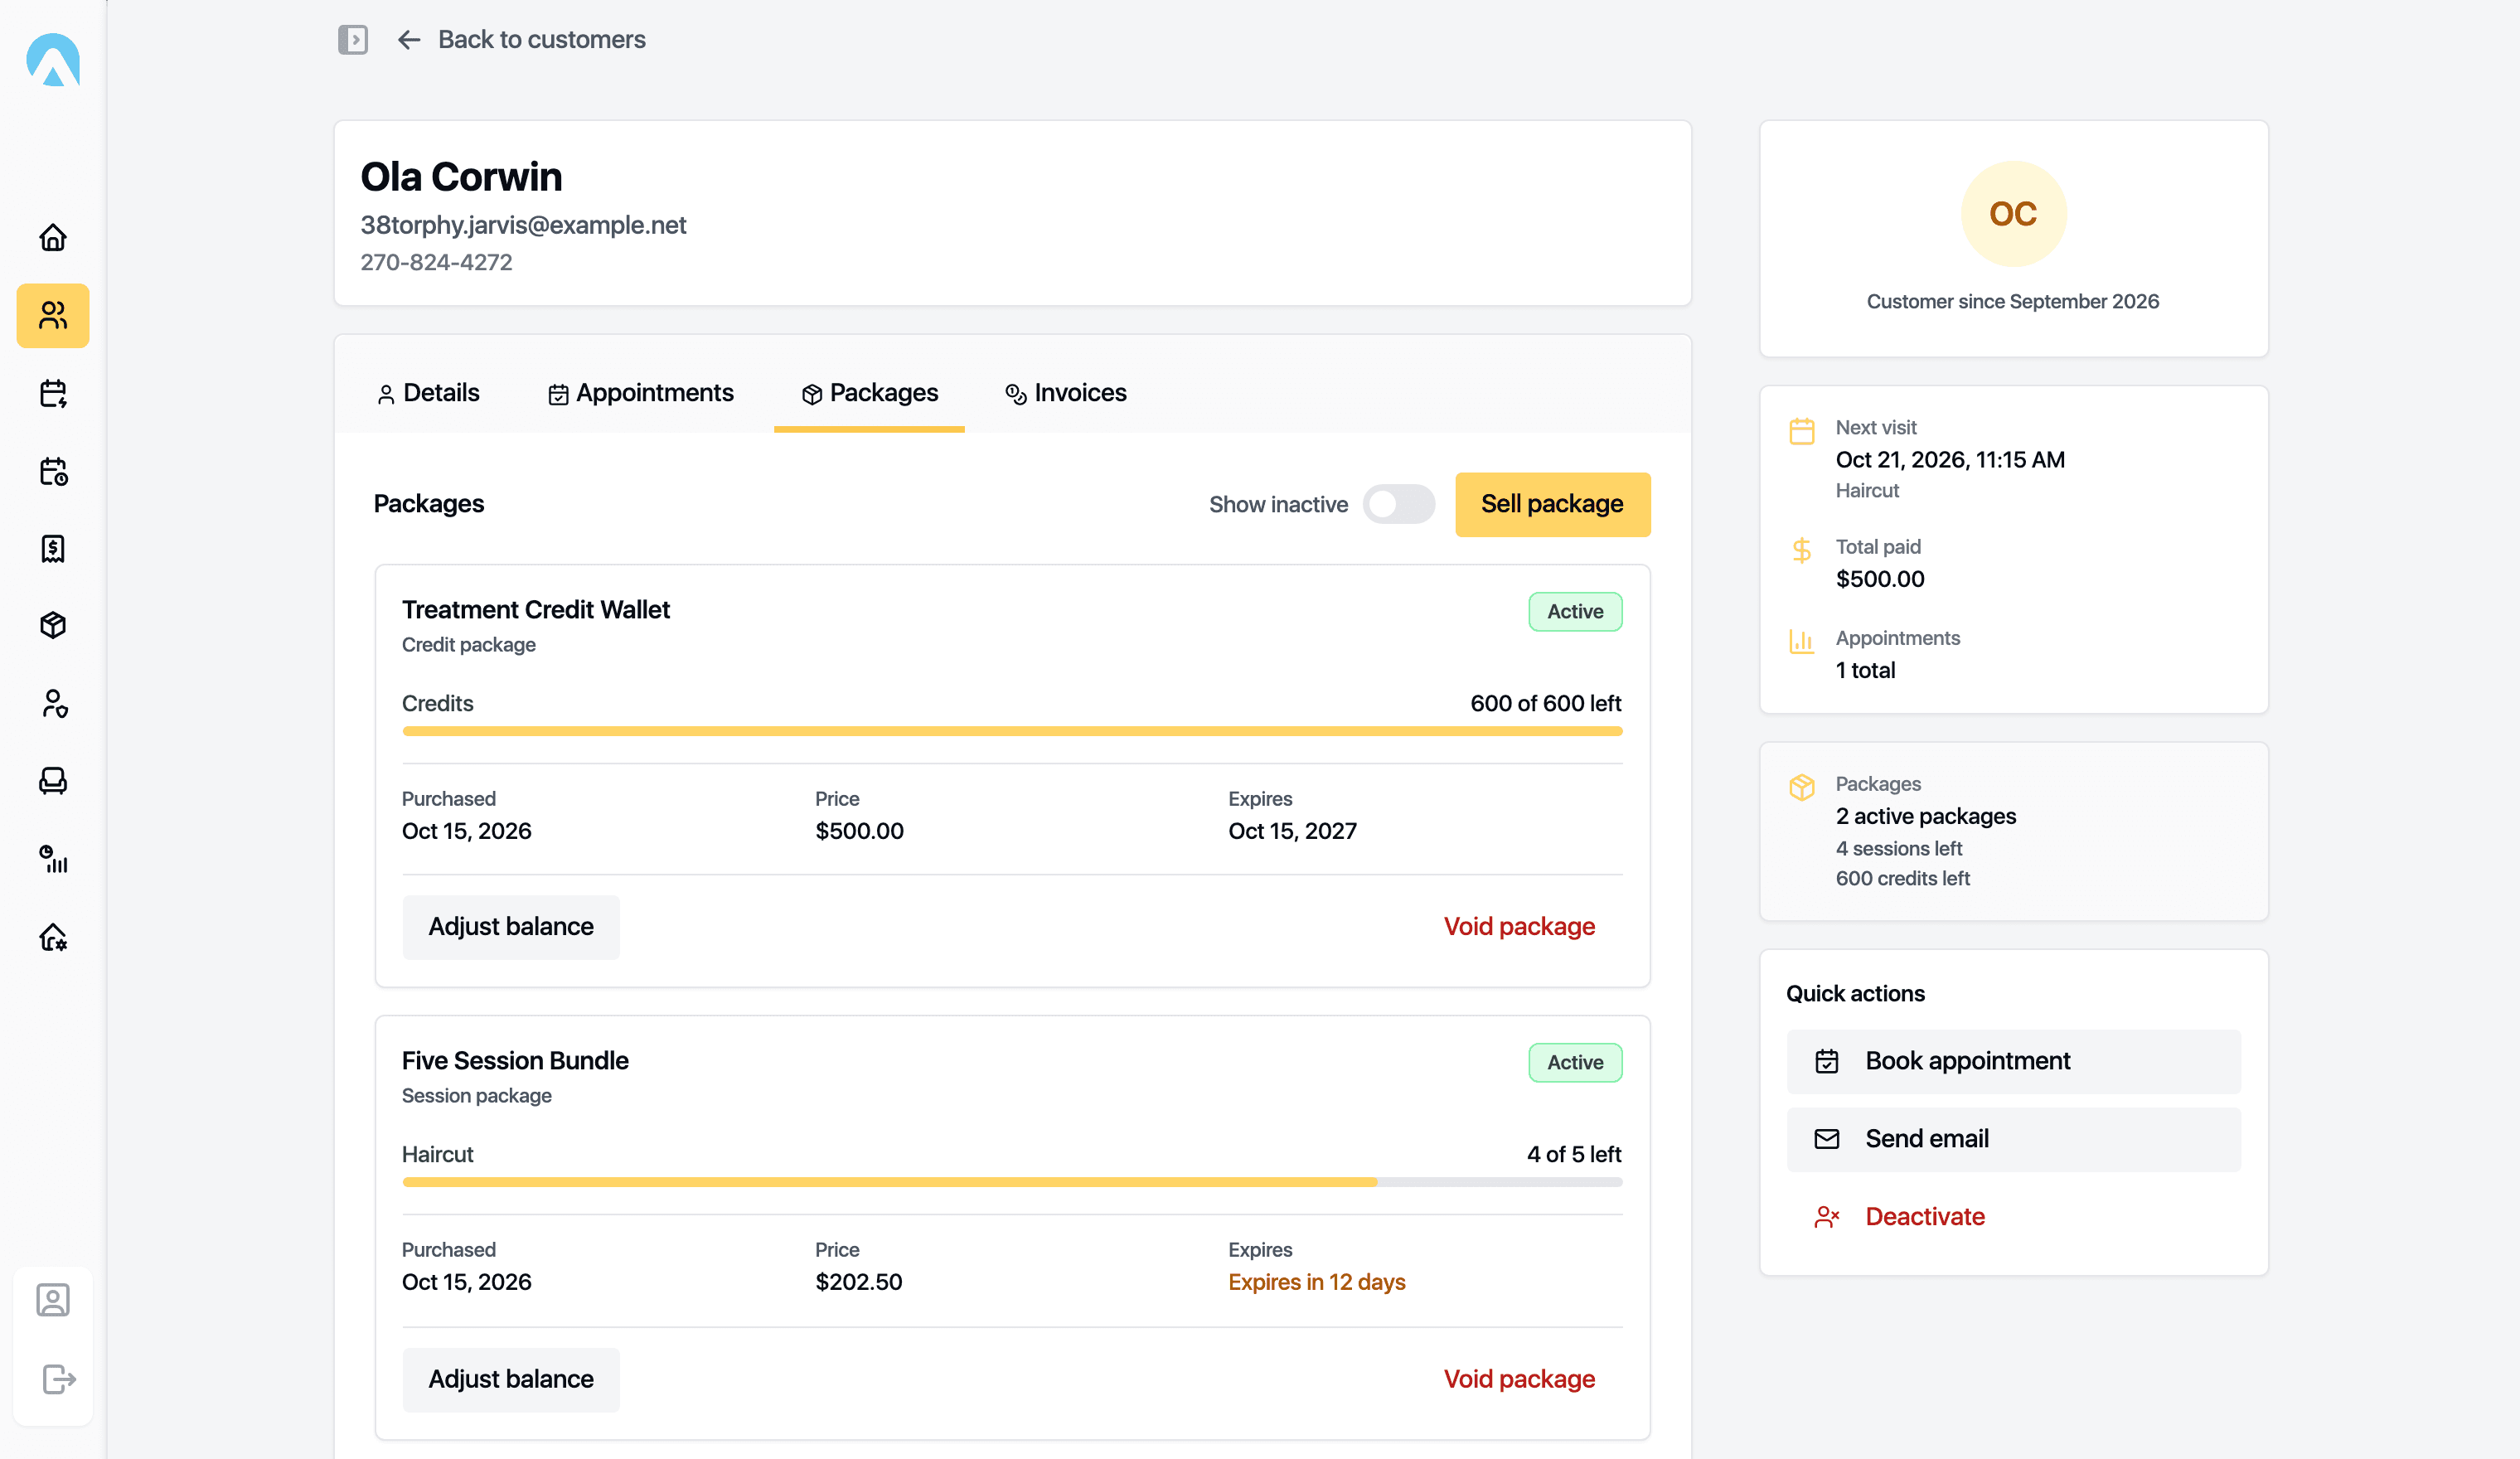Click the customer email 38torphy.jarvis@example.net
The image size is (2520, 1459).
coord(523,225)
